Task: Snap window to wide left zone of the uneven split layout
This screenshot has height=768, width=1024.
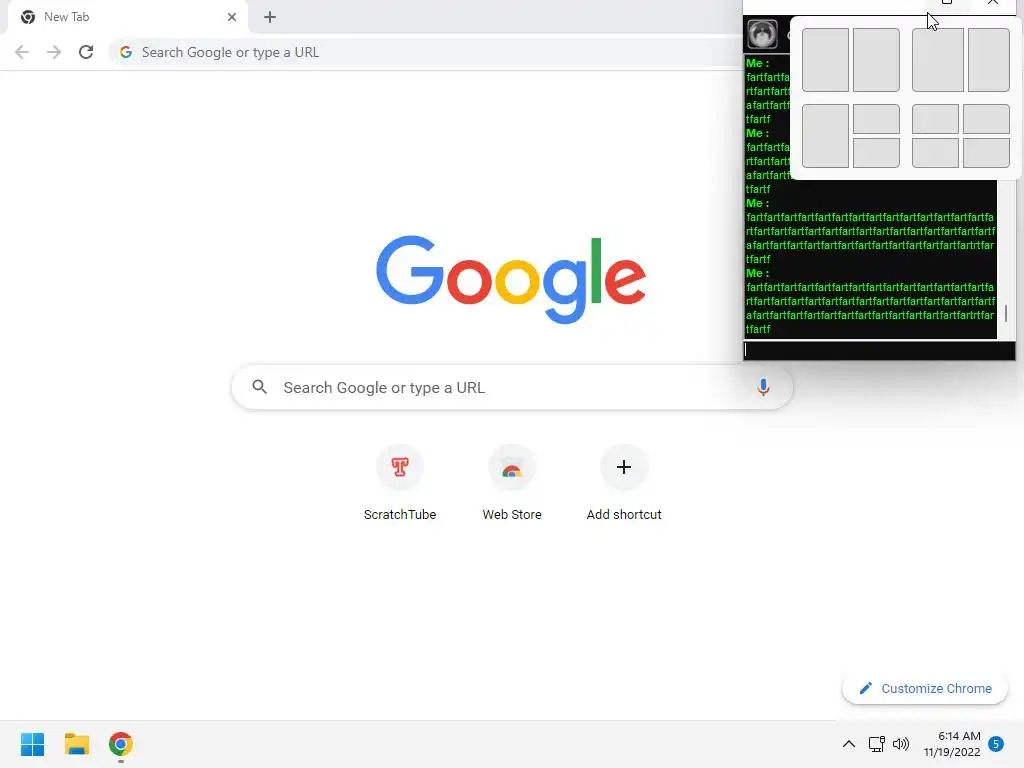Action: click(x=938, y=60)
